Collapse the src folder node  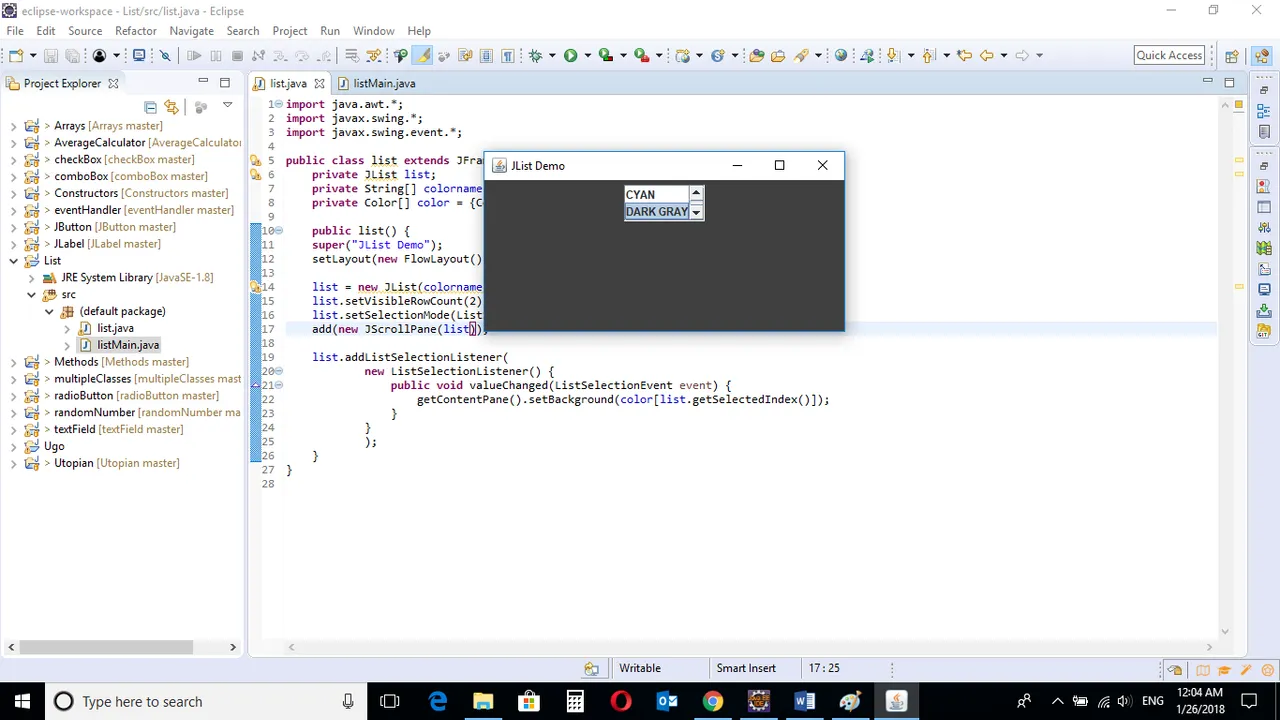pyautogui.click(x=32, y=295)
